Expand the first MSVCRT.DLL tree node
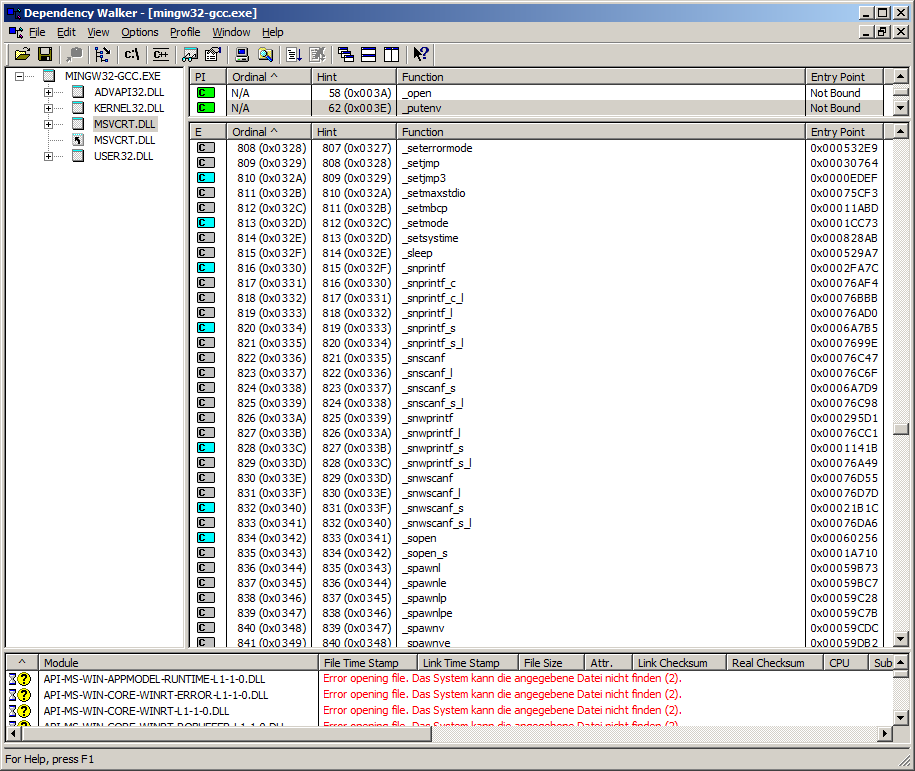 (48, 124)
